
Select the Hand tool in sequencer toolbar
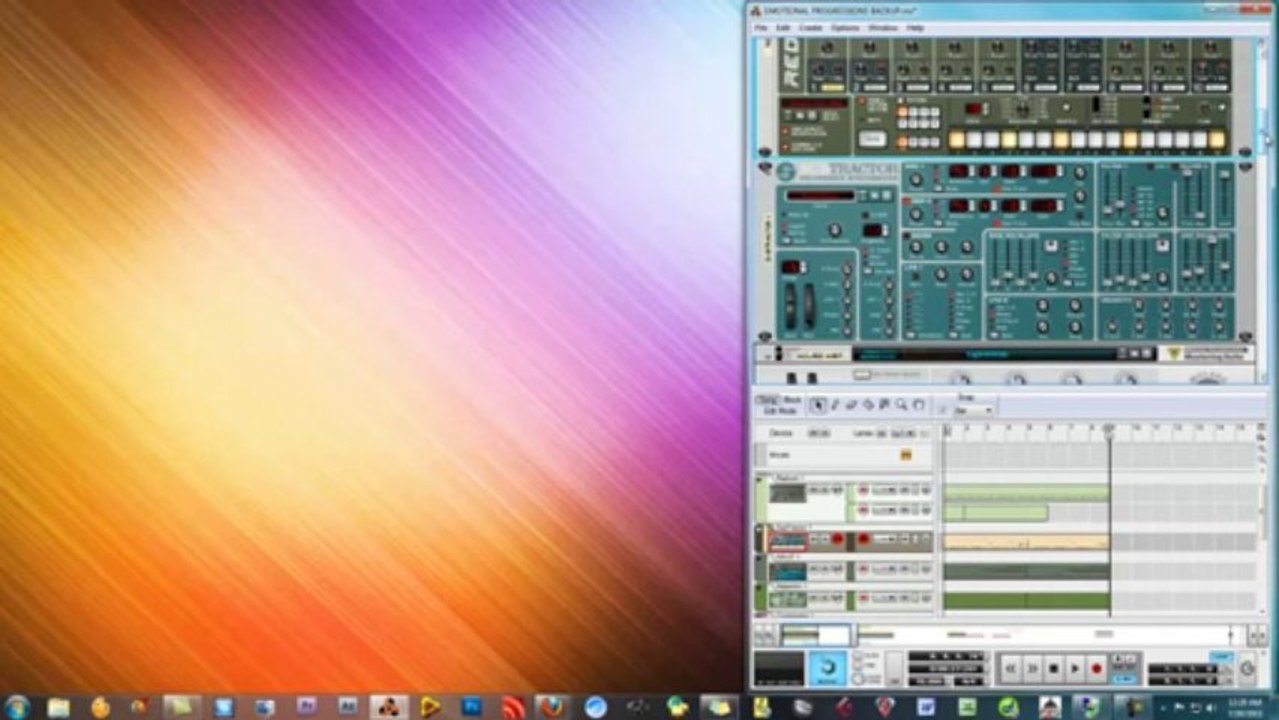918,405
